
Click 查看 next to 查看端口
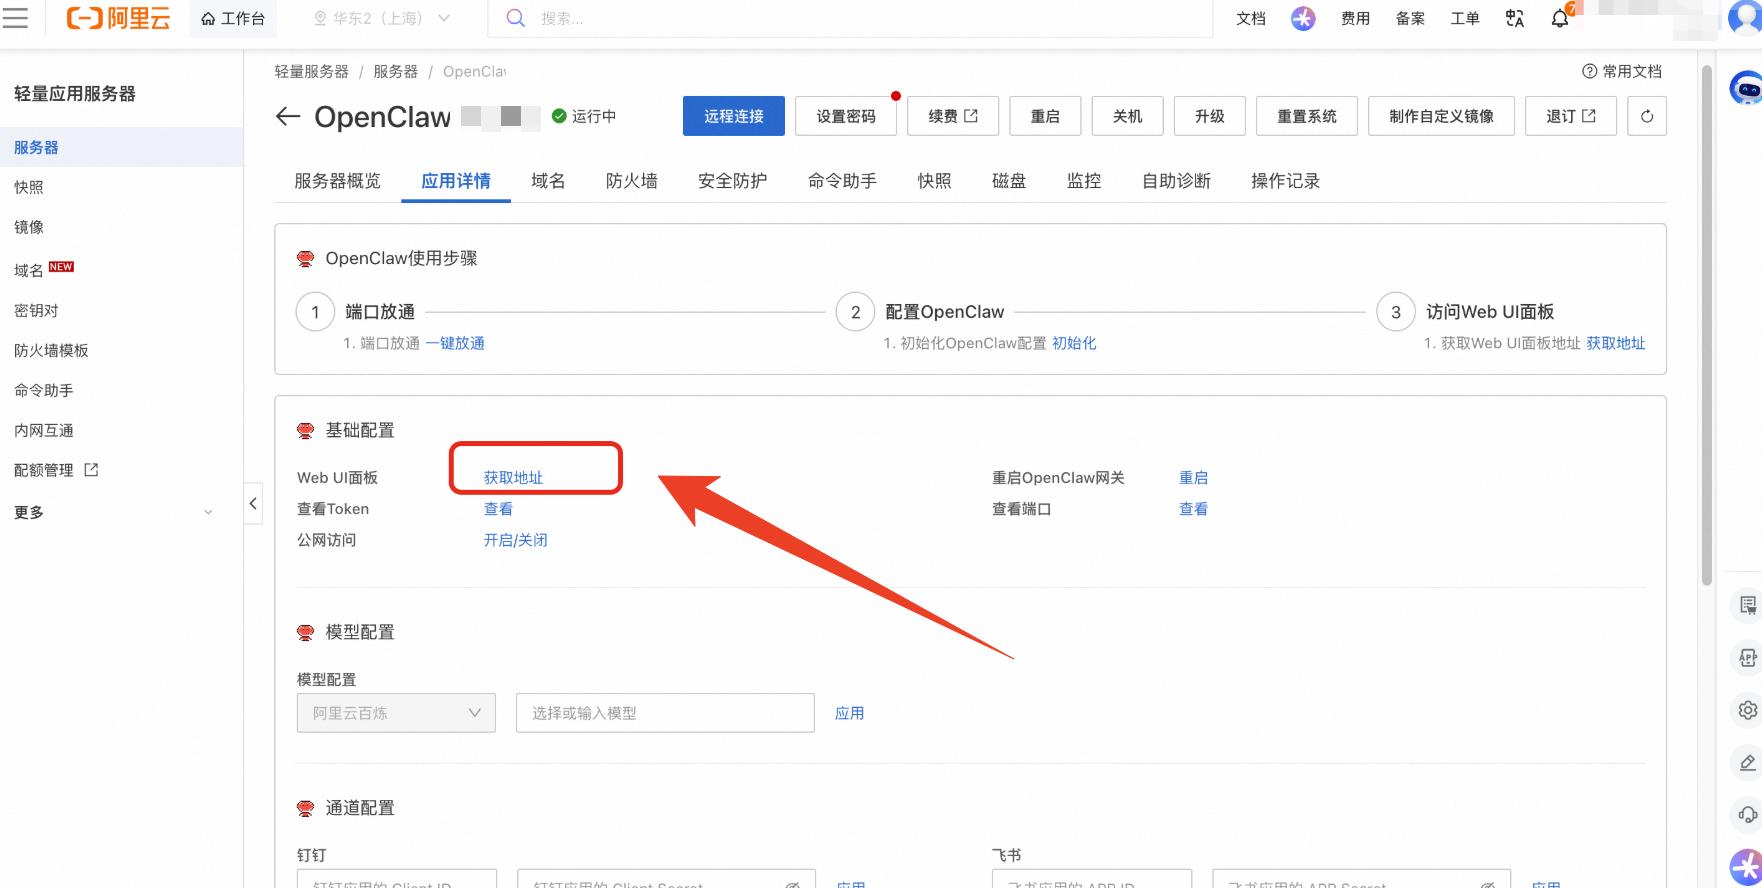[1194, 509]
